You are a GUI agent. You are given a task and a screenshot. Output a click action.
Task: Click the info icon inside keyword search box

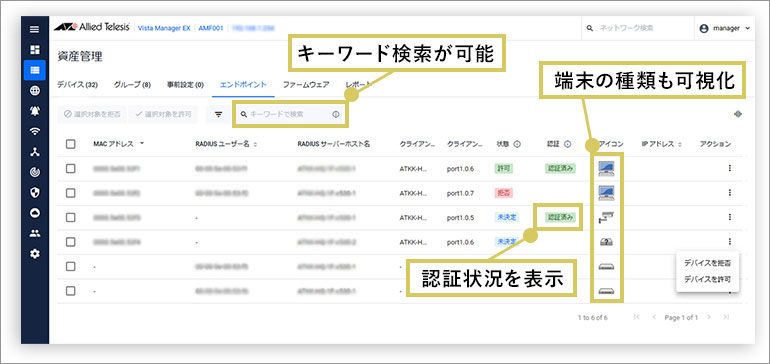tap(335, 114)
